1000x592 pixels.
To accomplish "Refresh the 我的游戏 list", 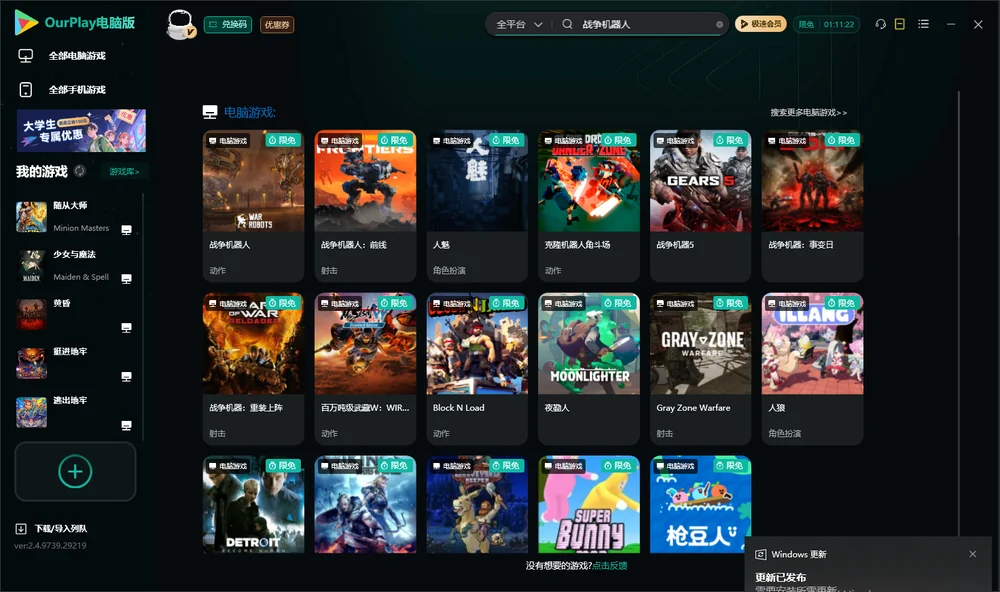I will point(80,171).
